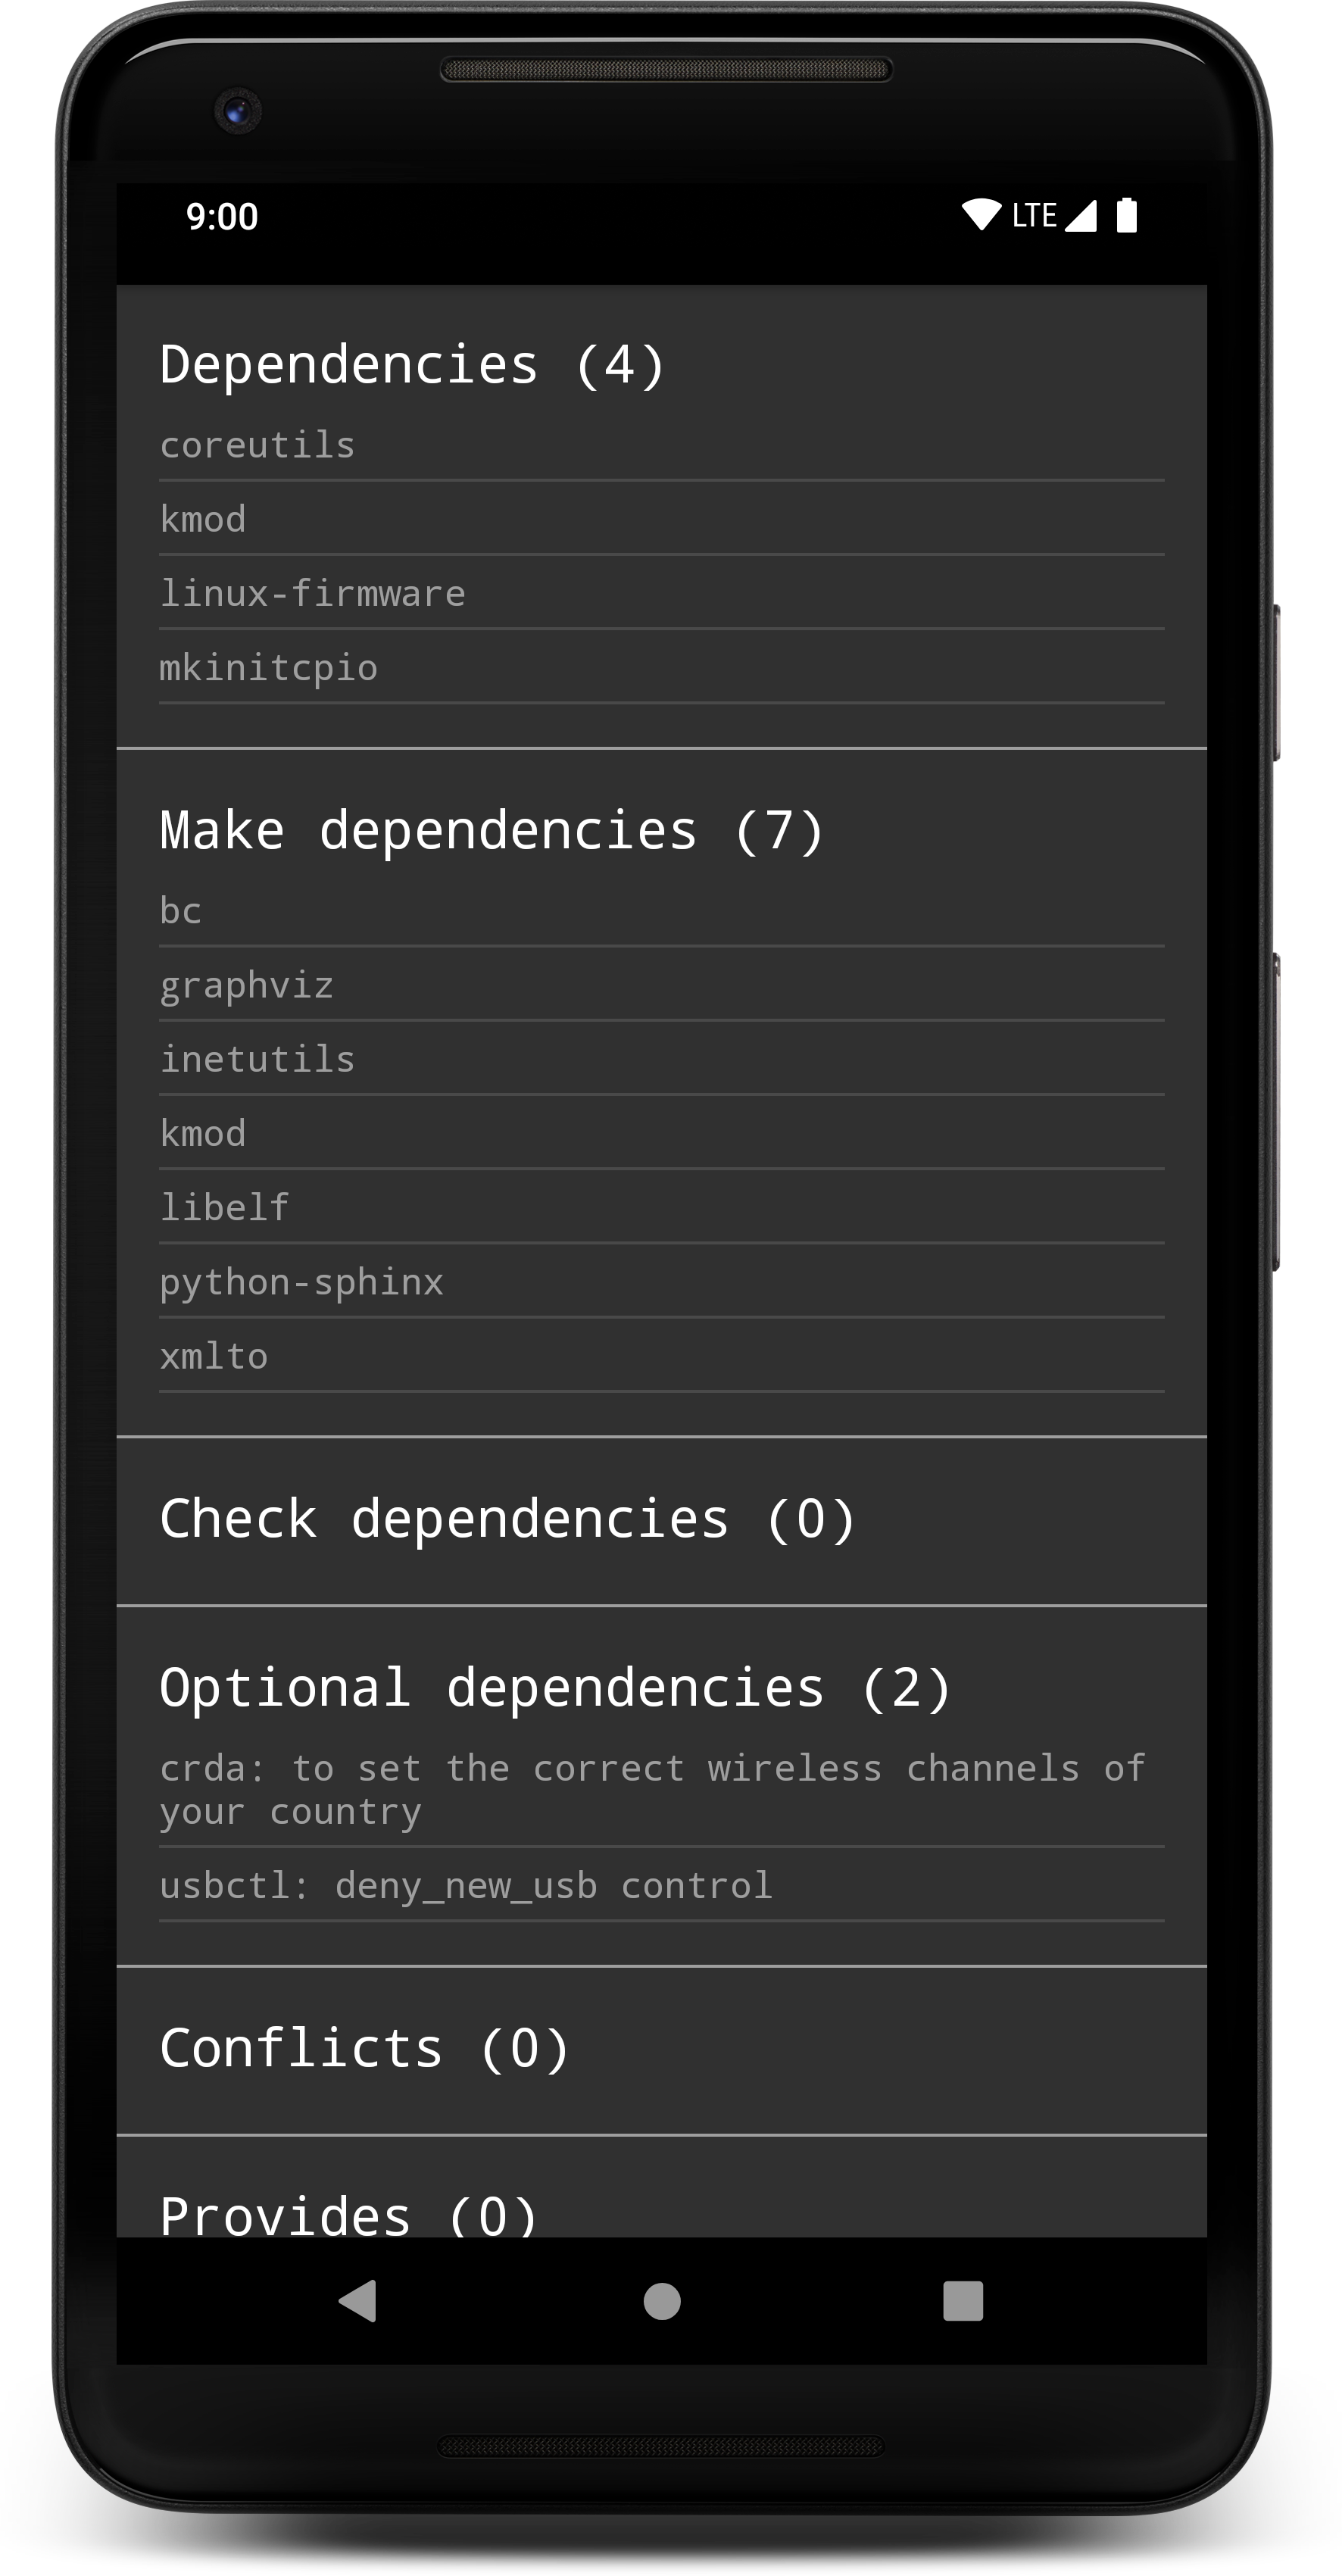Screen dimensions: 1342x2576
Task: Tap the Android home circle icon
Action: (662, 2300)
